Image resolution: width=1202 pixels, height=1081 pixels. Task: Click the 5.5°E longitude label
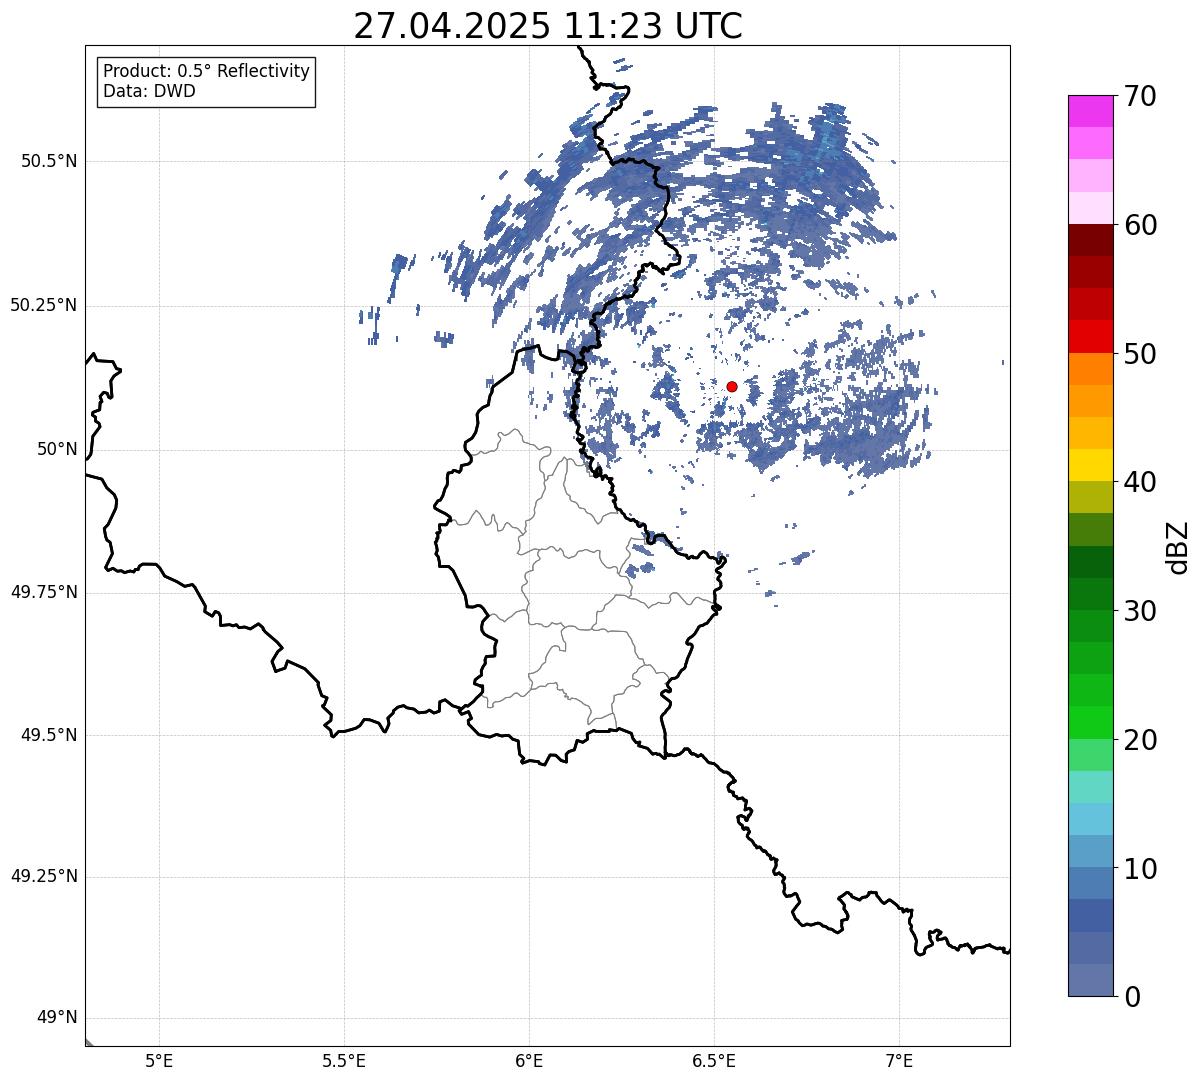(344, 1060)
